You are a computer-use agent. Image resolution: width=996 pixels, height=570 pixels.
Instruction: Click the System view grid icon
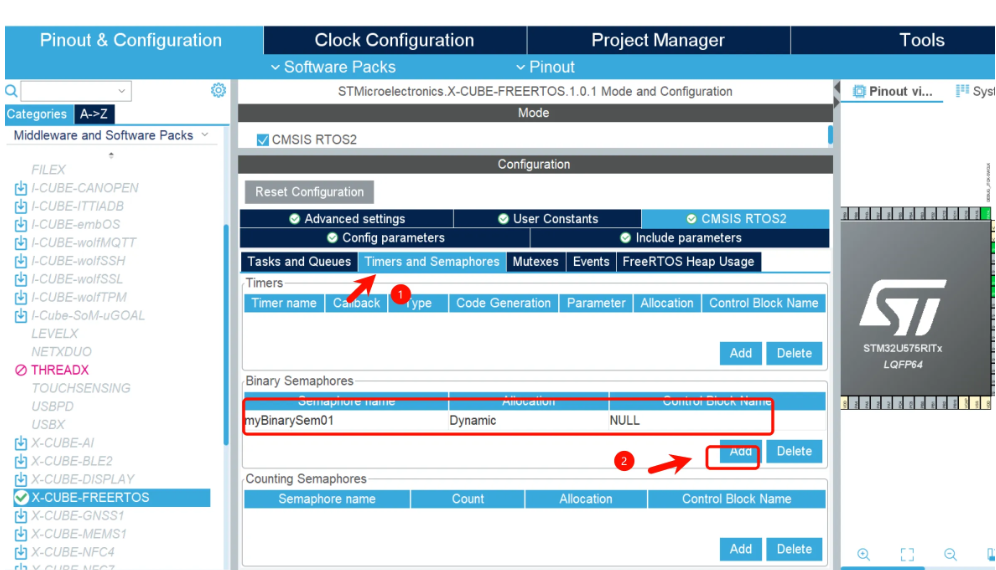tap(962, 91)
